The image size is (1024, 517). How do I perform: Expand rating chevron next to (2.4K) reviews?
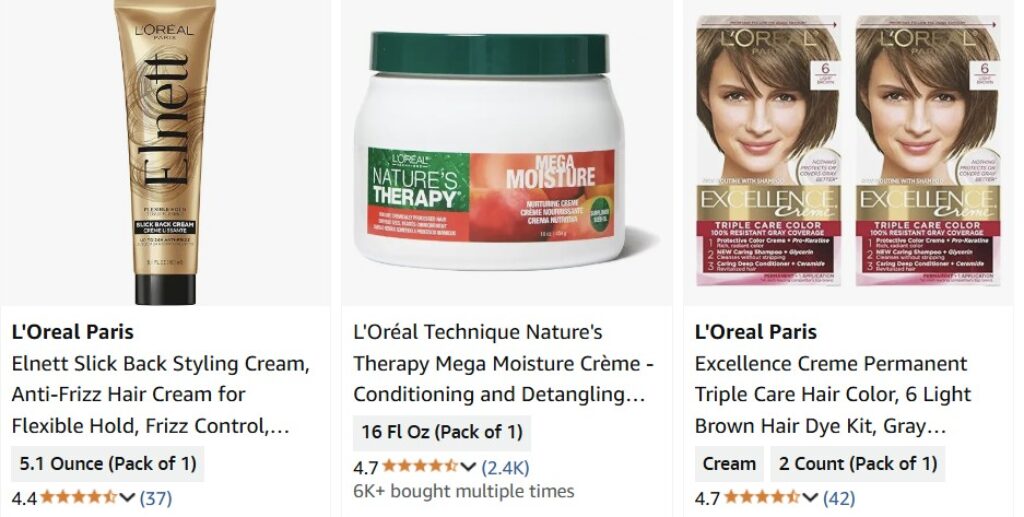468,467
